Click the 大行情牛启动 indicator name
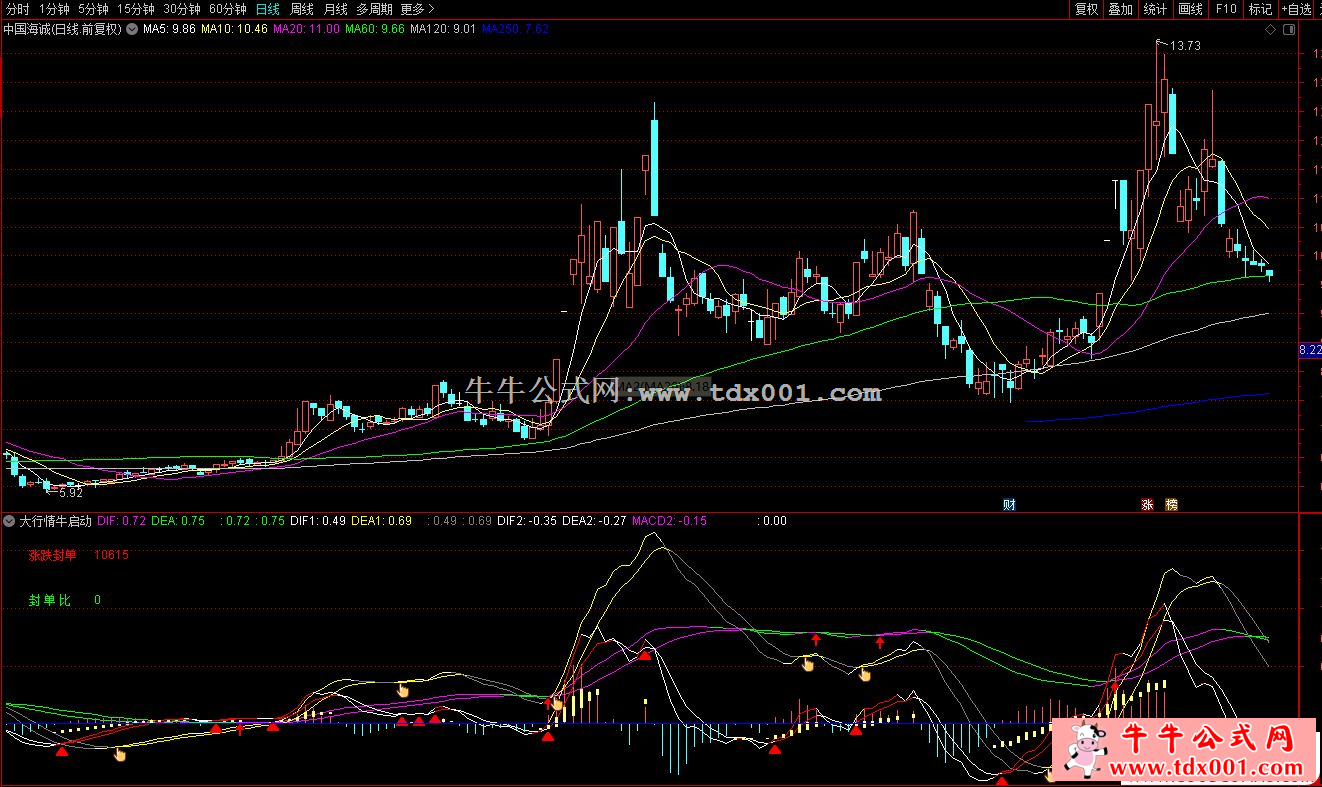 (x=56, y=521)
